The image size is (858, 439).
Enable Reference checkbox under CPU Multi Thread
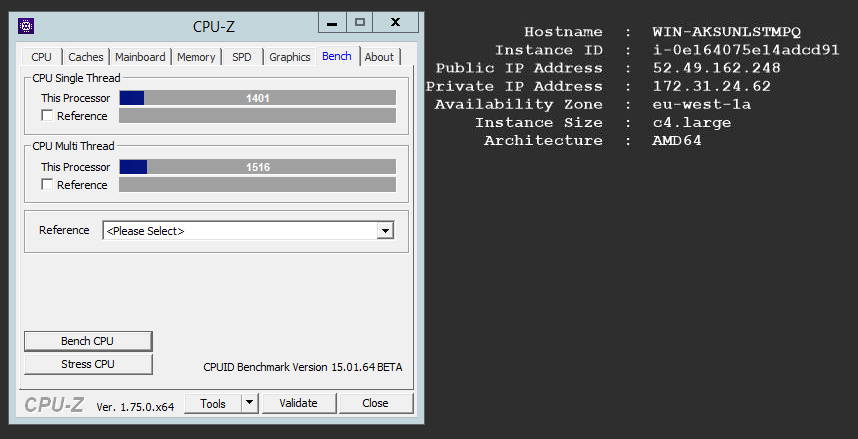click(x=48, y=184)
